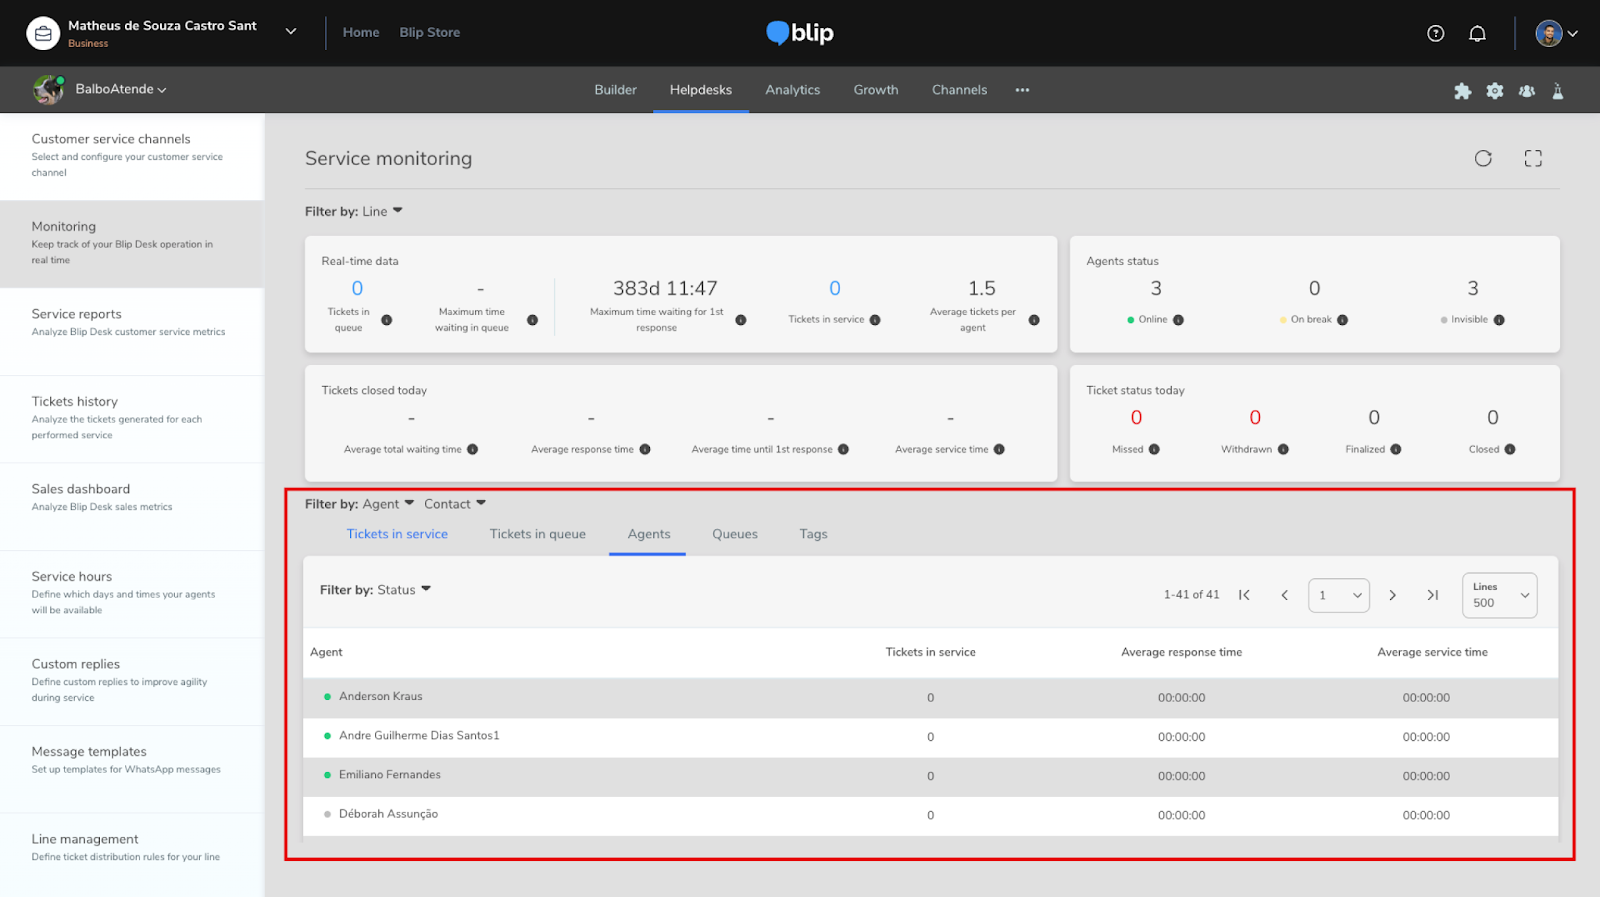Open the help question mark icon
Screen dimensions: 1600x897
click(1436, 33)
